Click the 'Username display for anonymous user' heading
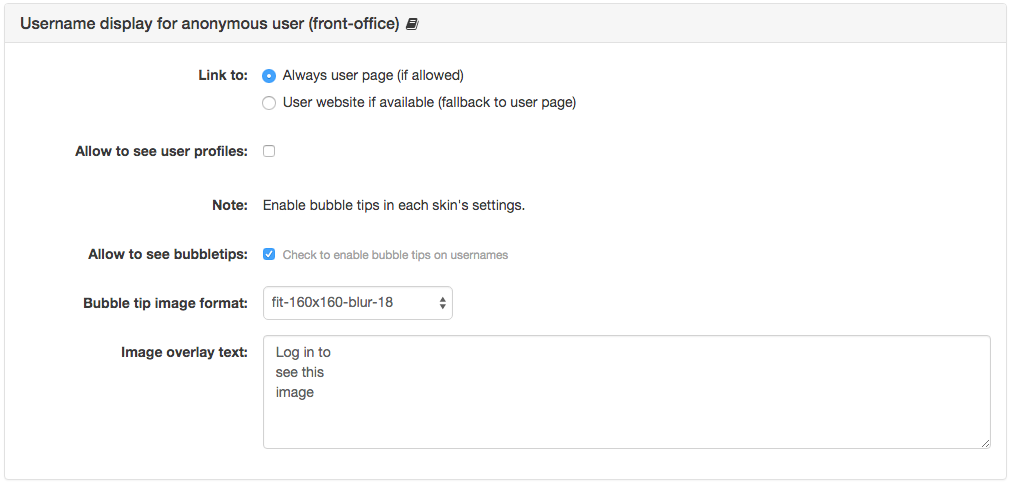The width and height of the screenshot is (1012, 485). (210, 25)
